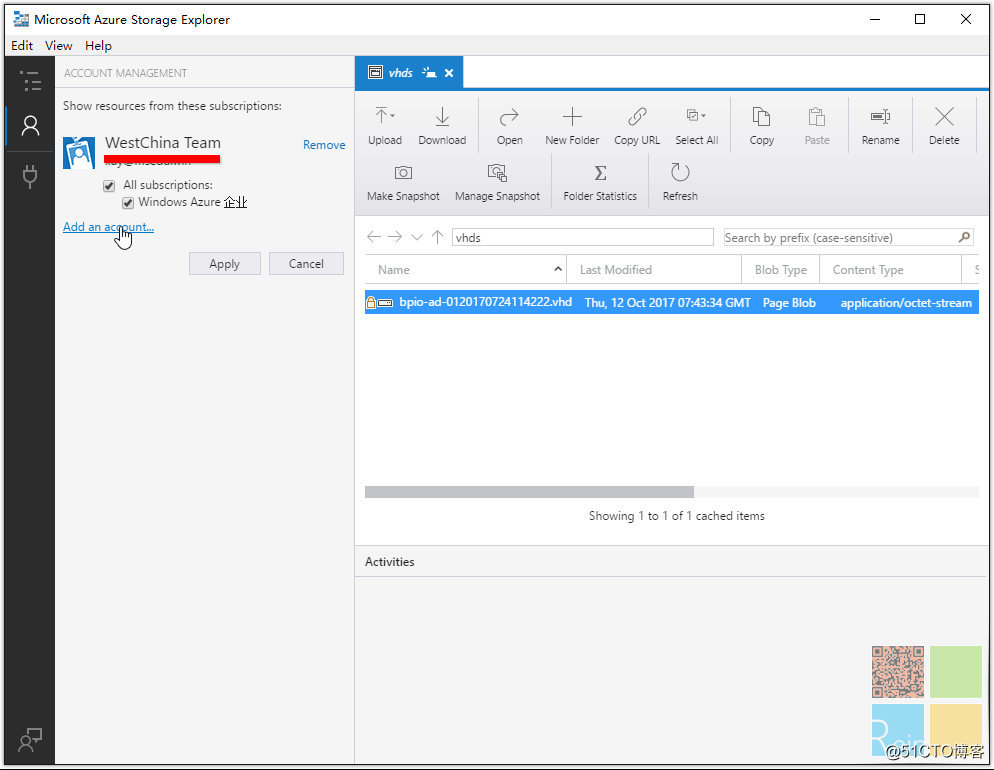Image resolution: width=994 pixels, height=770 pixels.
Task: Click the Page Blob cell in the row
Action: tap(789, 303)
